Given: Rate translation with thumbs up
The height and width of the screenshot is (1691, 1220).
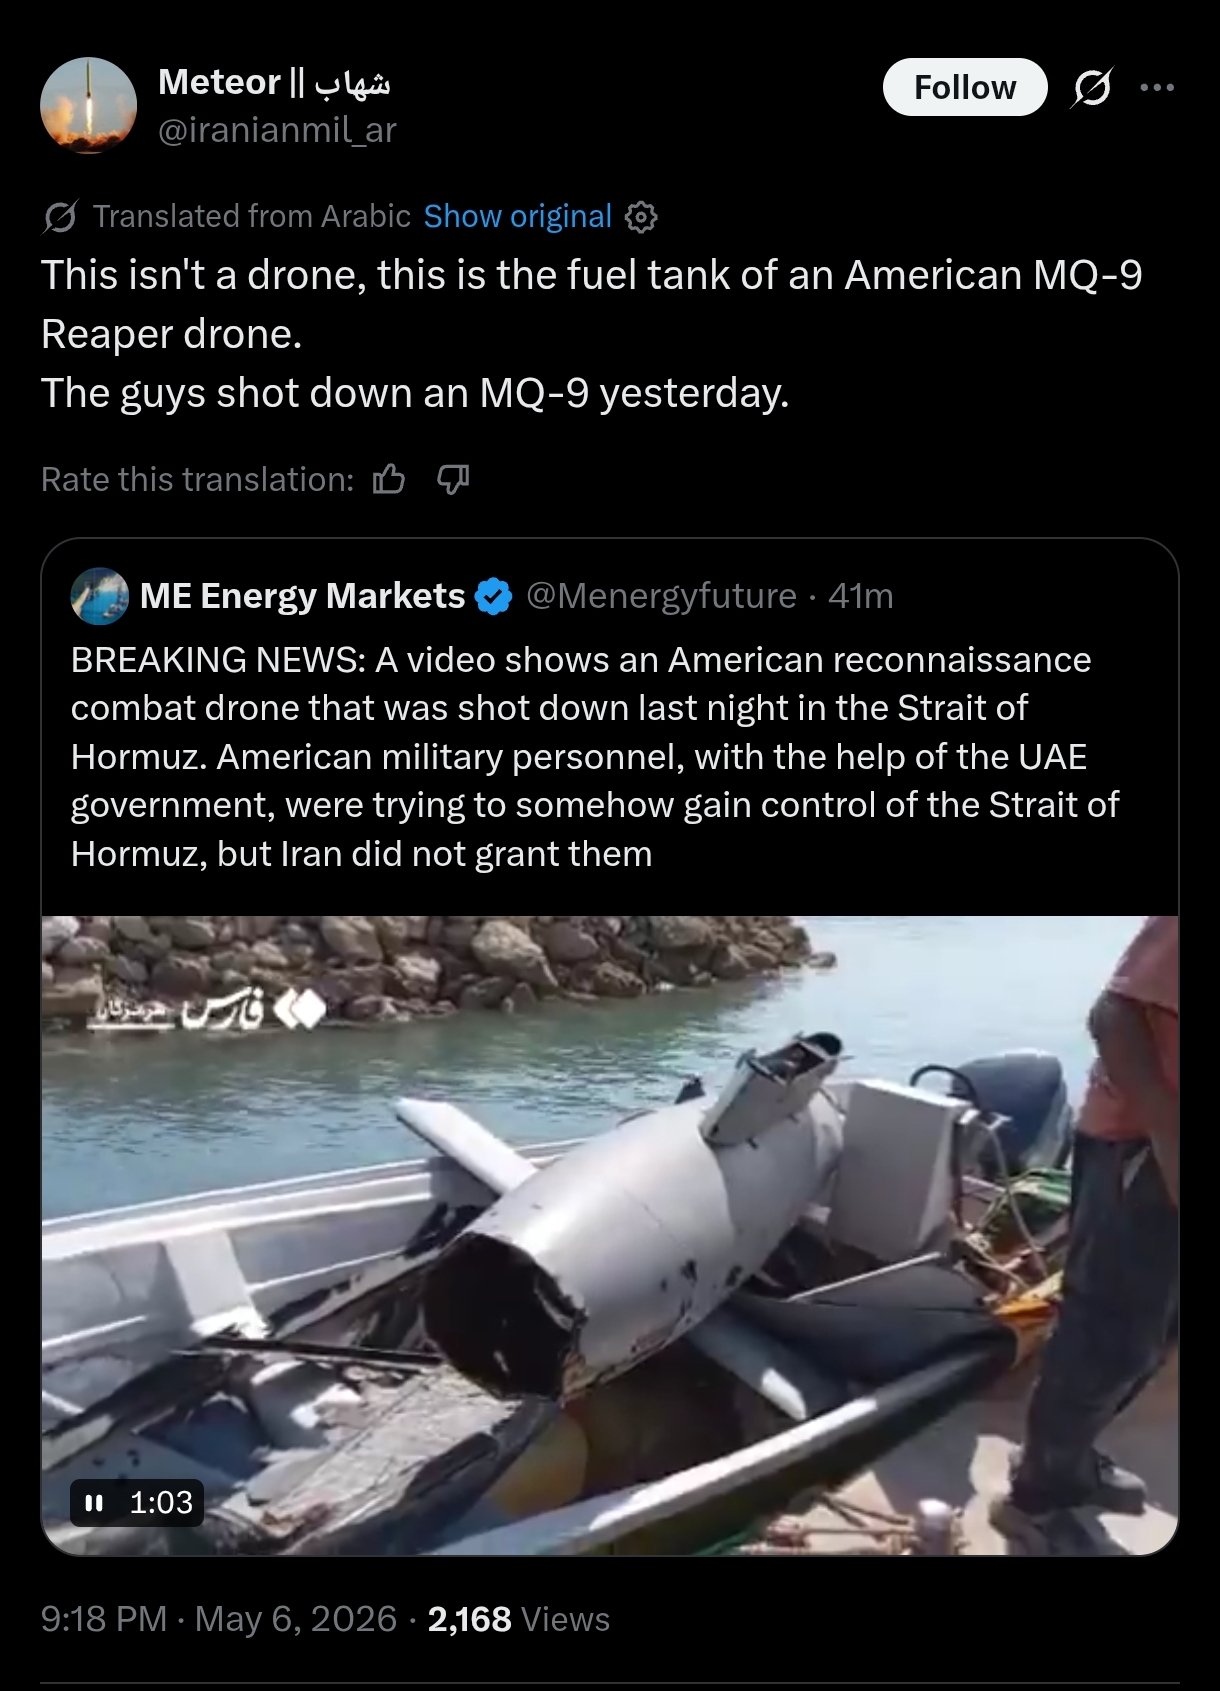Looking at the screenshot, I should click(x=389, y=480).
